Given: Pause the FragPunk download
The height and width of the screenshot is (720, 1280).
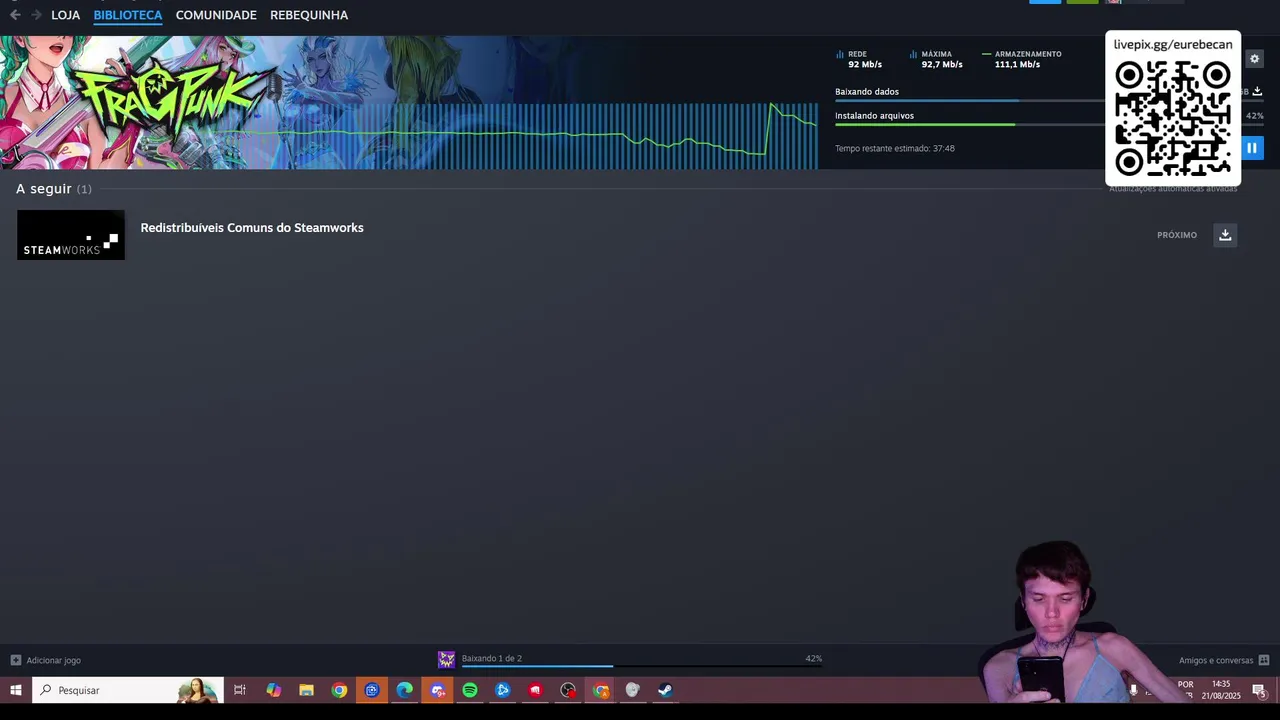Looking at the screenshot, I should coord(1251,148).
